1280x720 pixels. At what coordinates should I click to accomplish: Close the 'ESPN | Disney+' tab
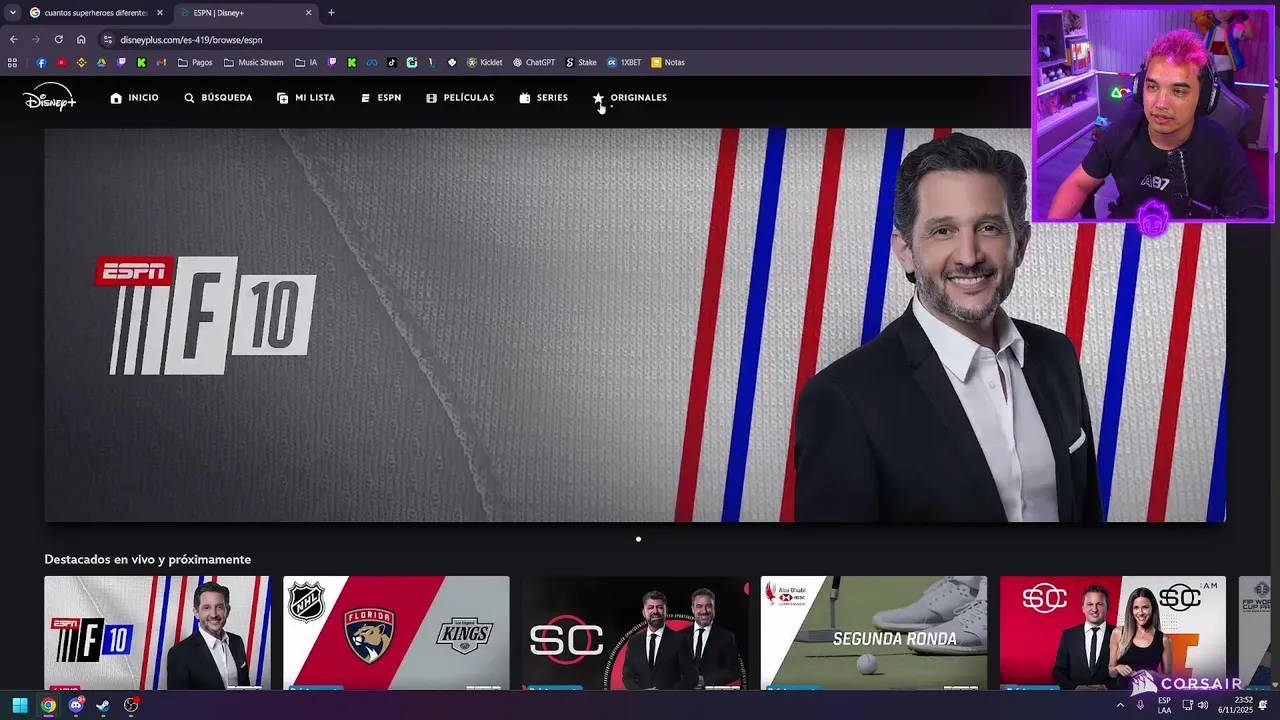[x=308, y=13]
